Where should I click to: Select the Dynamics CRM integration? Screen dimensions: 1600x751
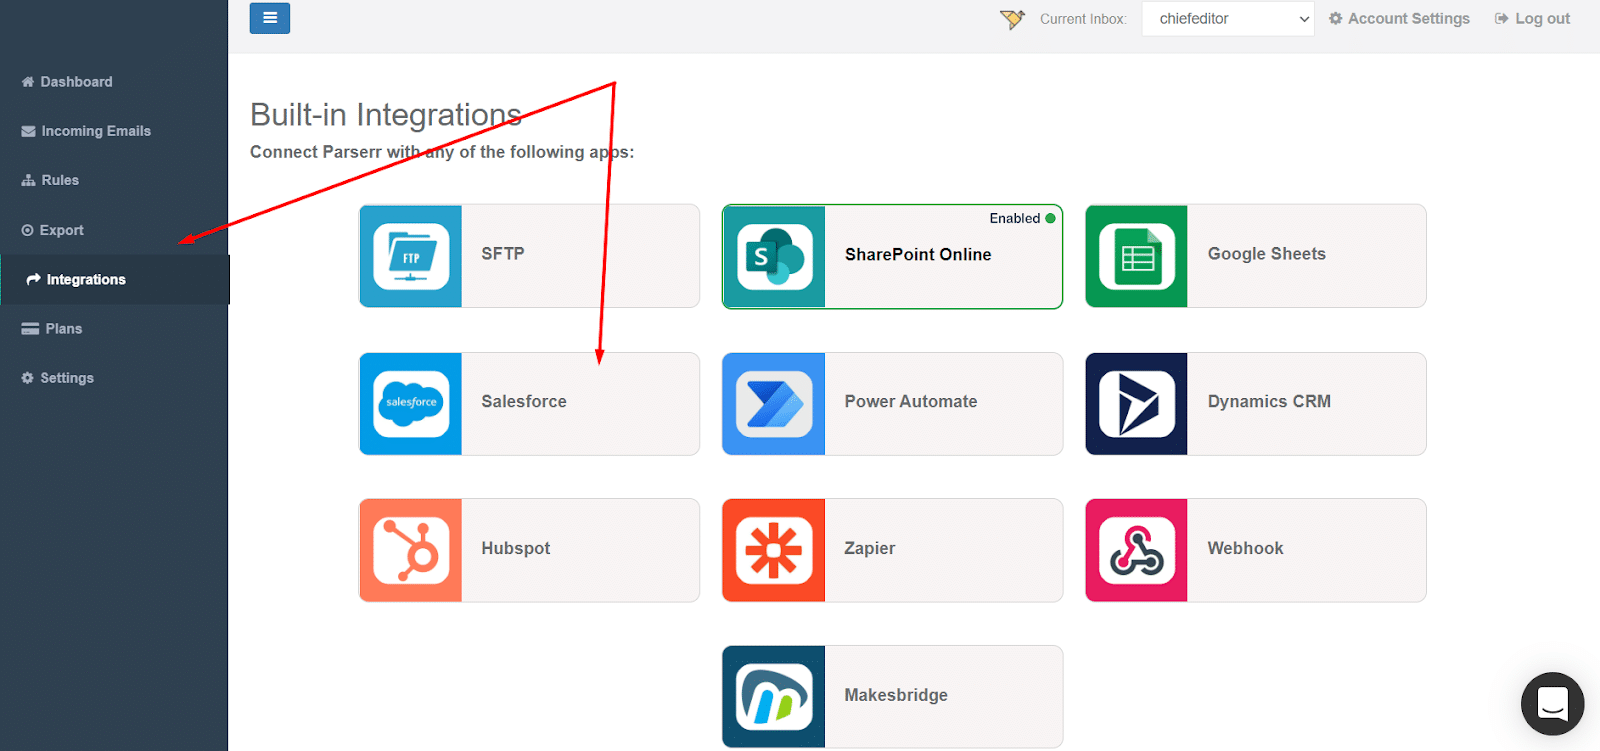tap(1256, 404)
